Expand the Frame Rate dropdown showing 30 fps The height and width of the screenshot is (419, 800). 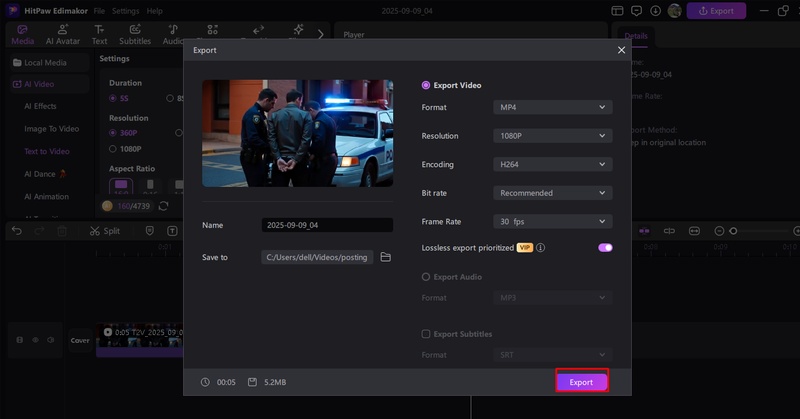553,221
